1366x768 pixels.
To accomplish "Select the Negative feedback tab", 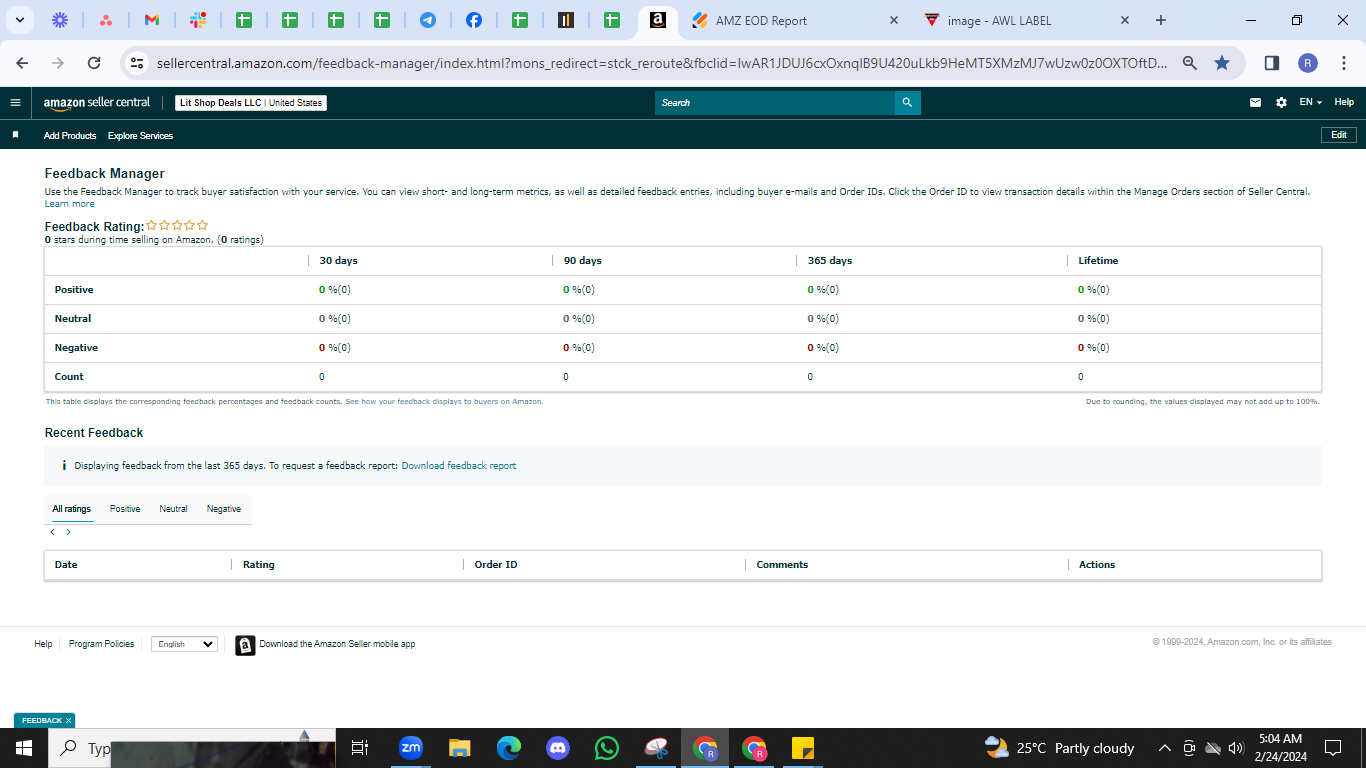I will pyautogui.click(x=224, y=509).
